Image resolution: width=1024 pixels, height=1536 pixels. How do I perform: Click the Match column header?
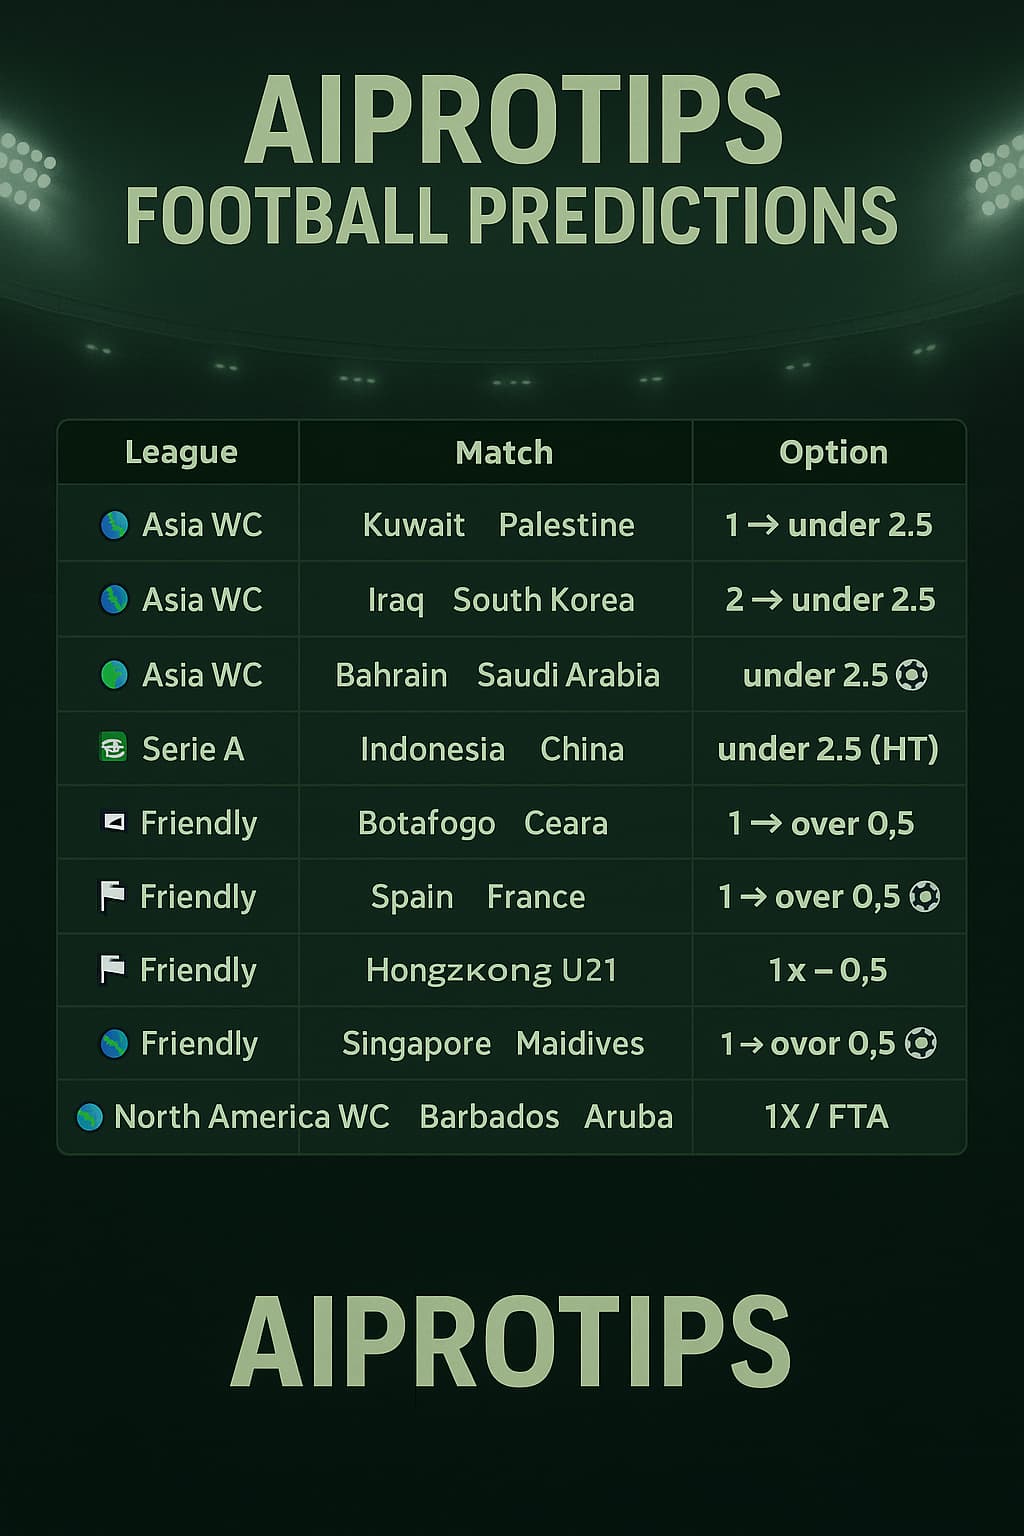click(504, 453)
